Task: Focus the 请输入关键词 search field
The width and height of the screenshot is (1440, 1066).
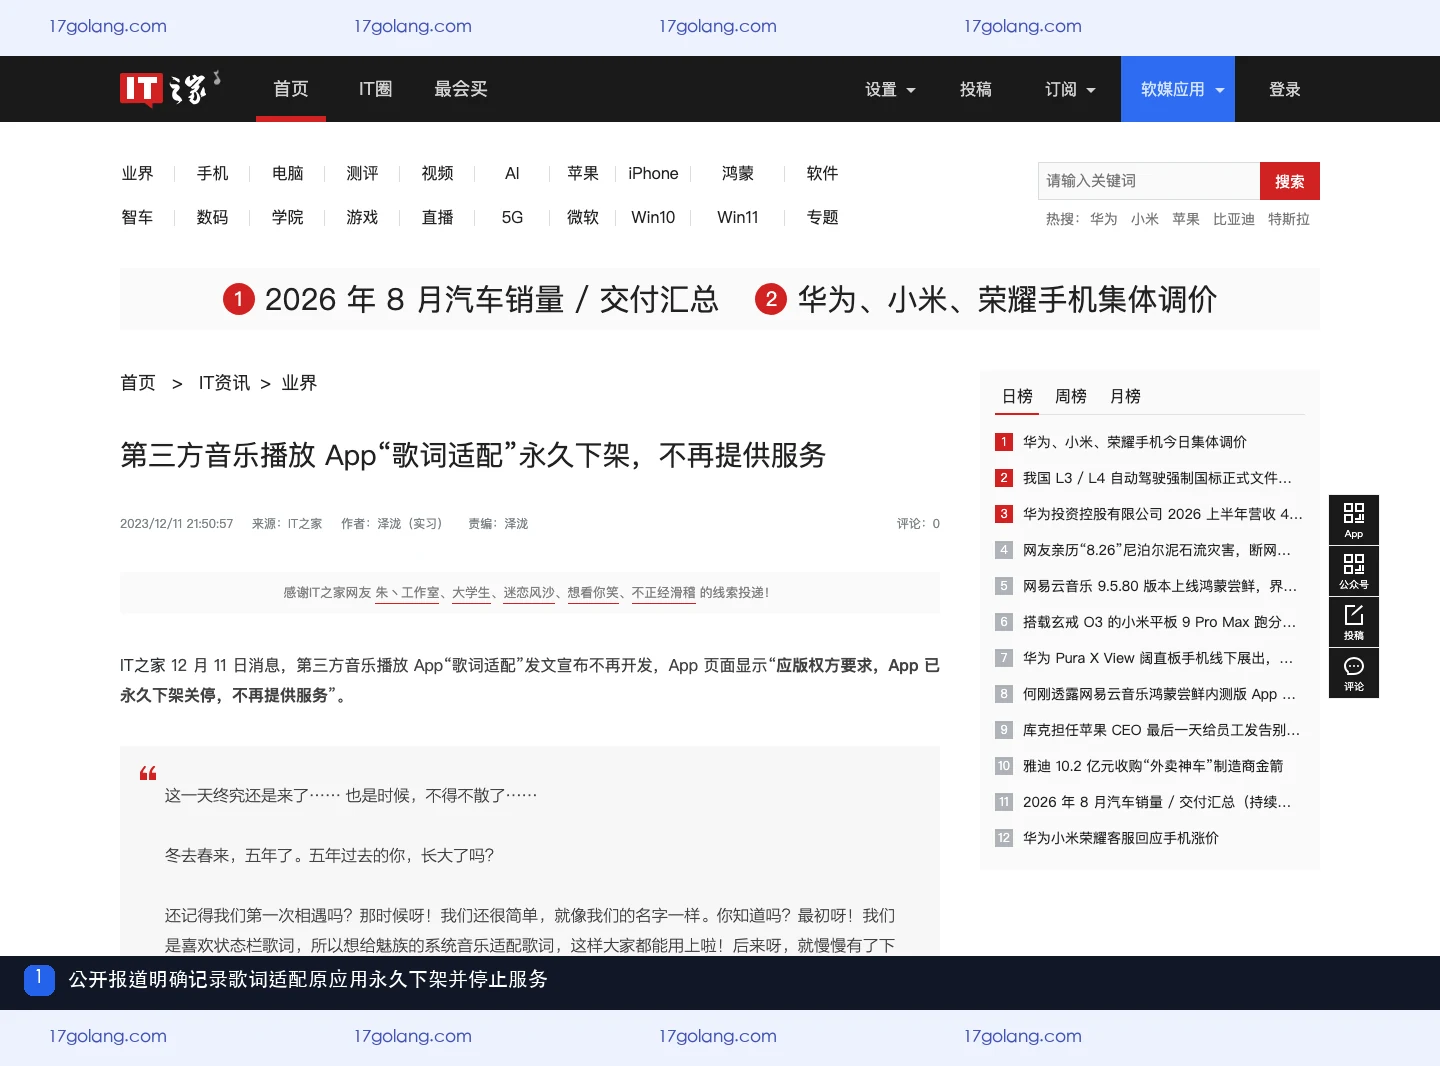Action: click(x=1149, y=181)
